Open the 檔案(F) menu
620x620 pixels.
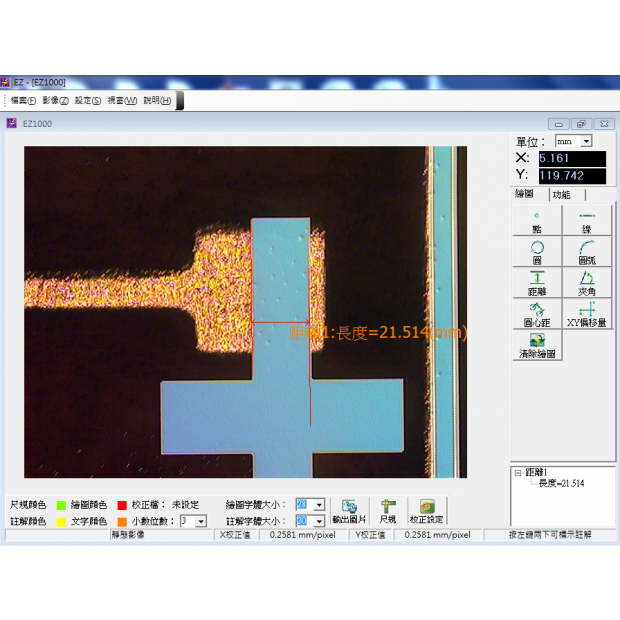[24, 100]
